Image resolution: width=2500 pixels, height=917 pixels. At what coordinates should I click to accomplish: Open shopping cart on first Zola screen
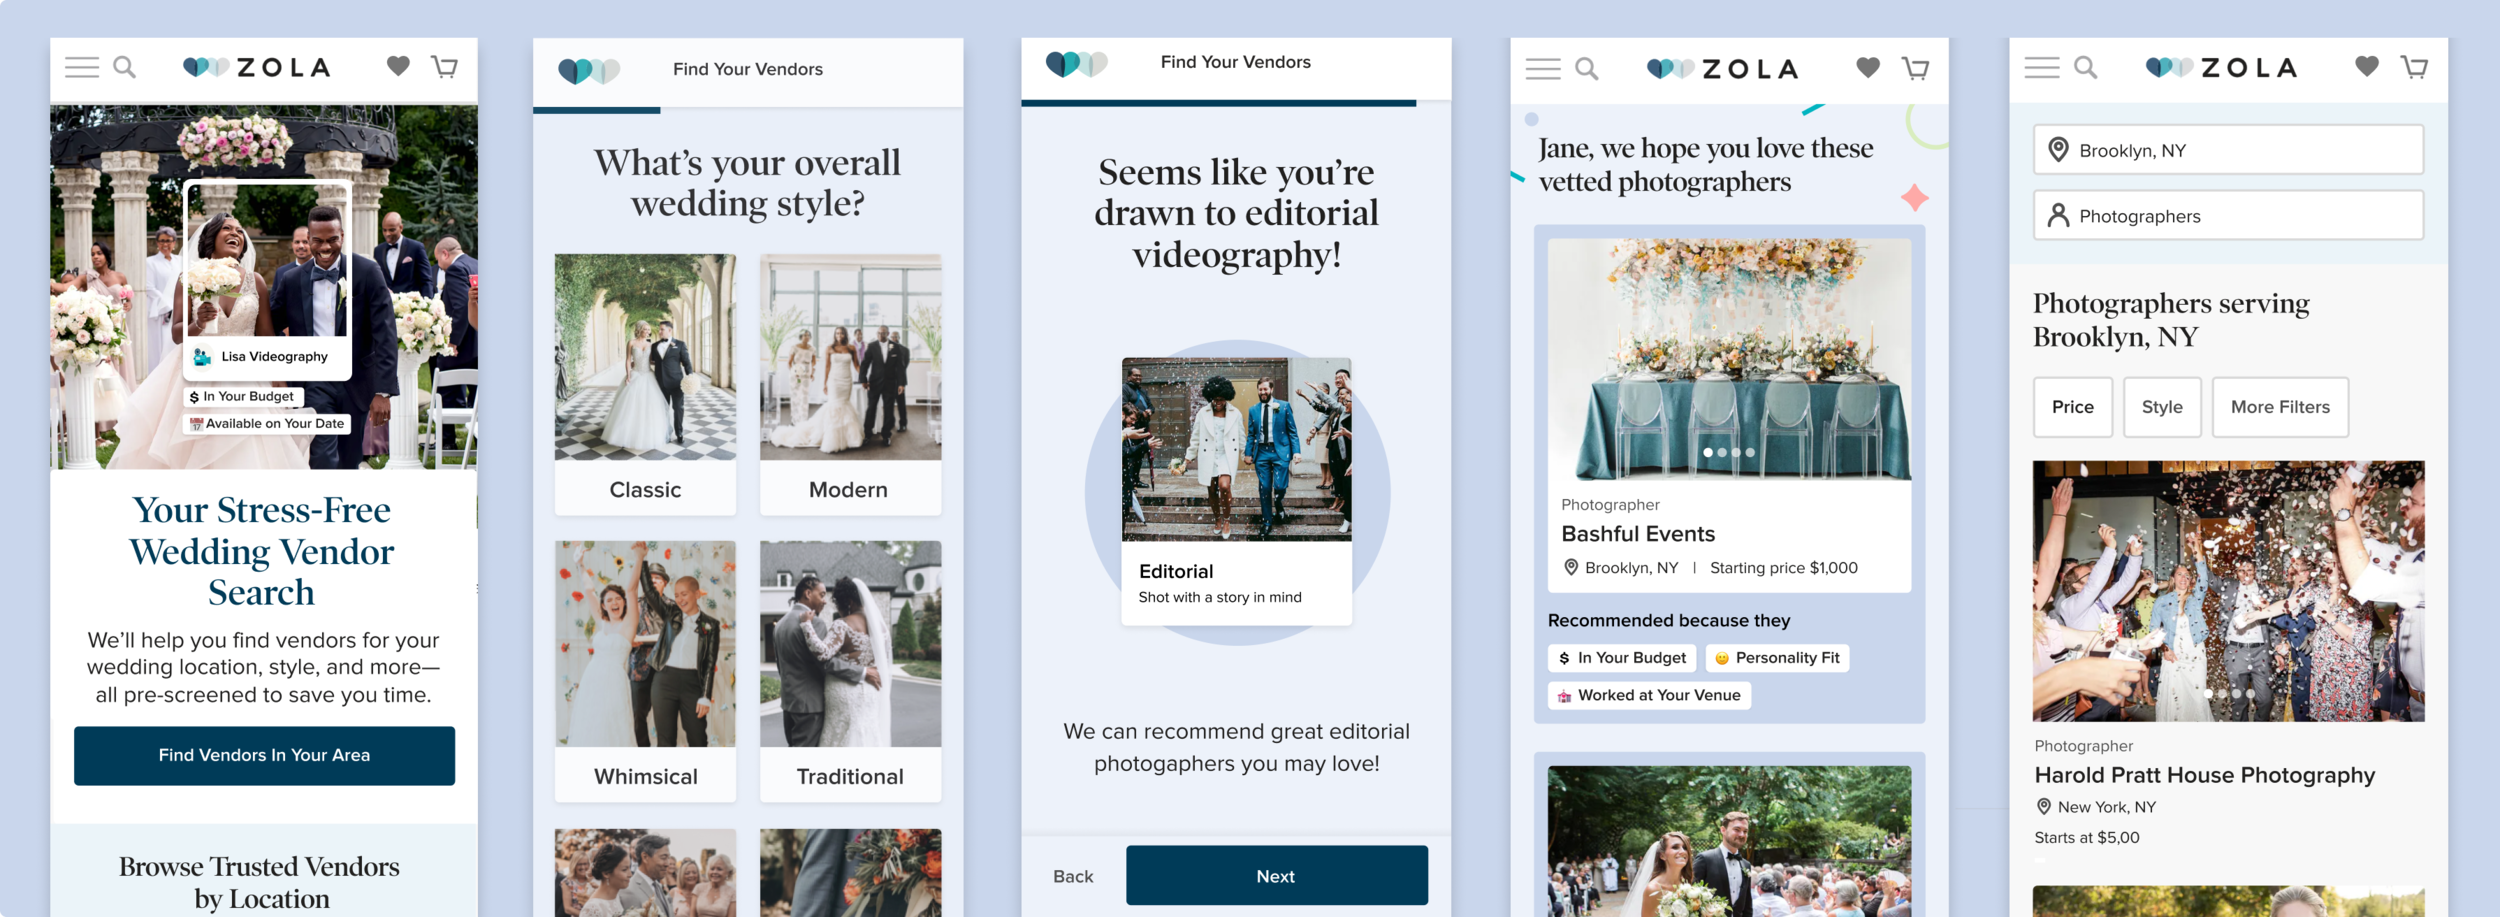point(445,67)
